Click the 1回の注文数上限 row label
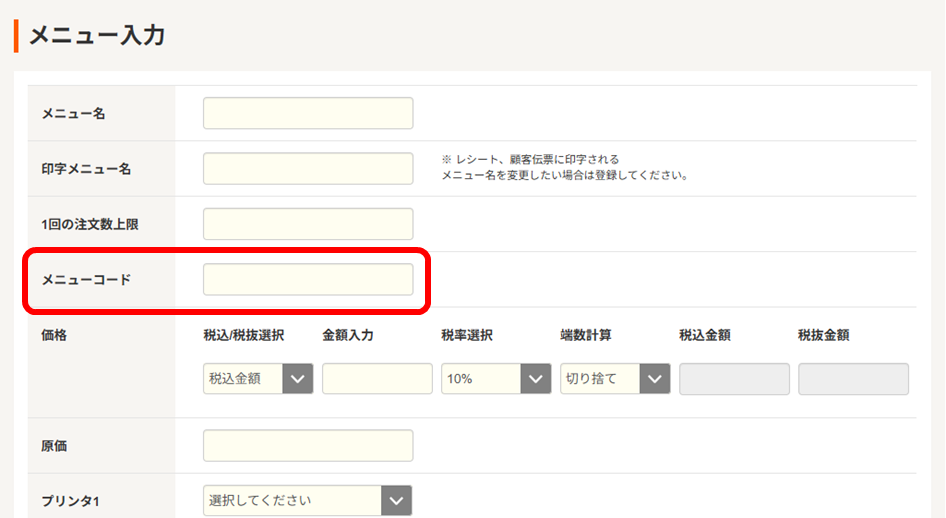Viewport: 946px width, 518px height. pyautogui.click(x=90, y=225)
